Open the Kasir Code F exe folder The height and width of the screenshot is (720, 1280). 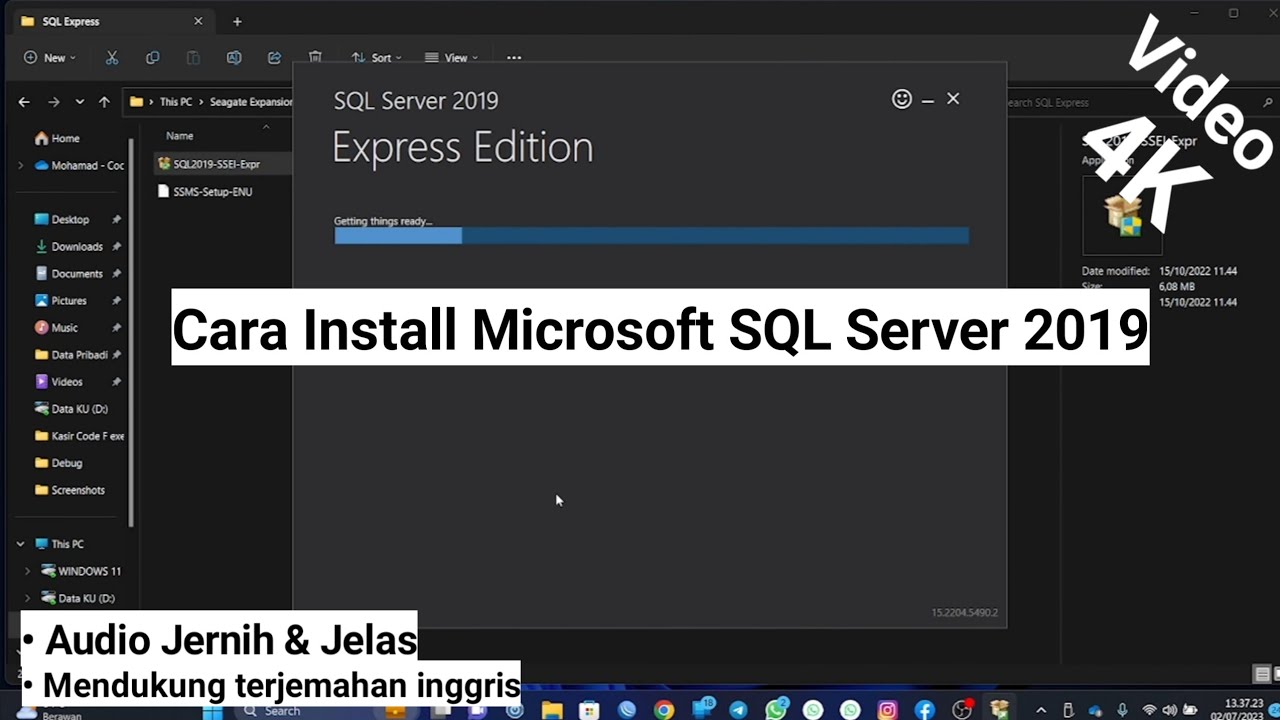point(79,436)
